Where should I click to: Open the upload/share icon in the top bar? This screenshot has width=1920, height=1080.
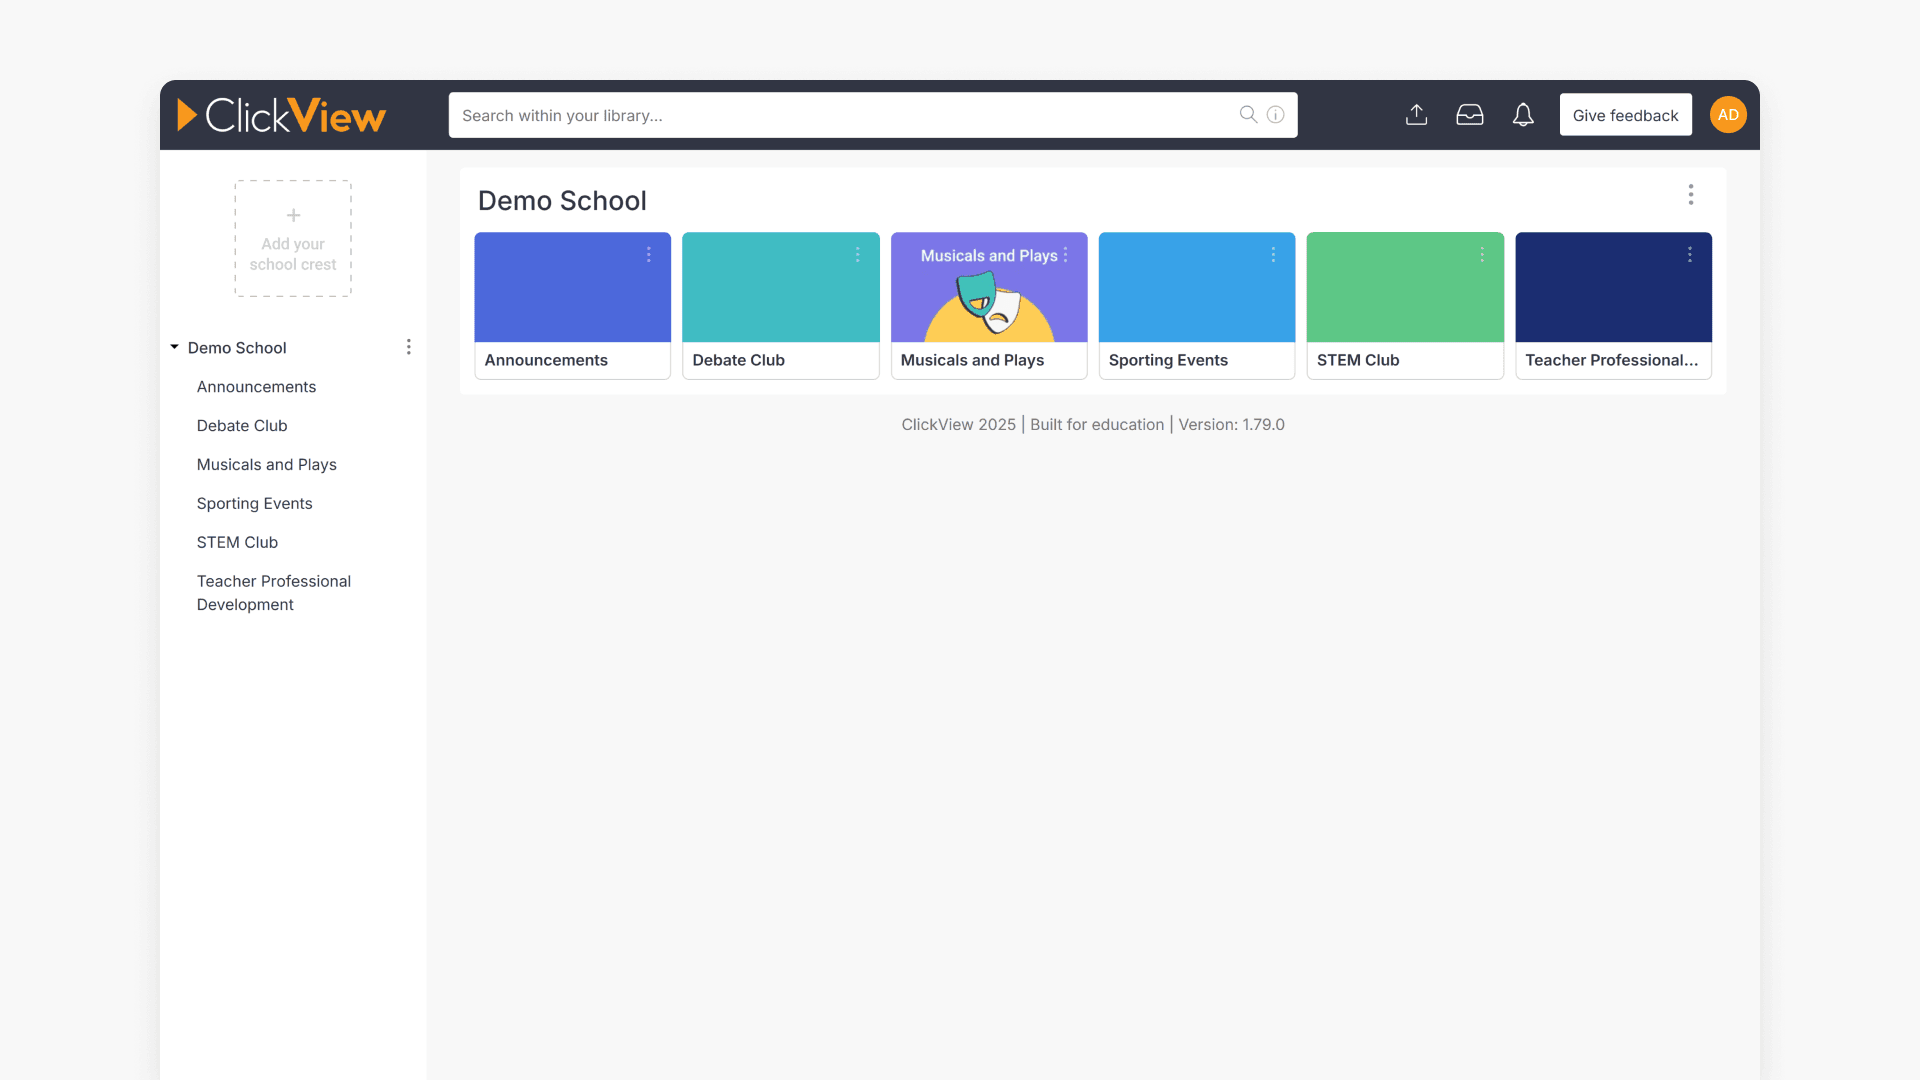pos(1416,114)
